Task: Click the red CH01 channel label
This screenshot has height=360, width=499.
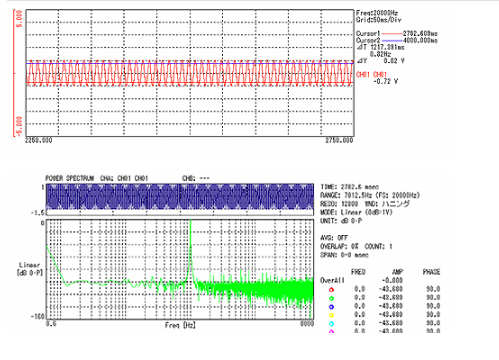Action: [371, 74]
